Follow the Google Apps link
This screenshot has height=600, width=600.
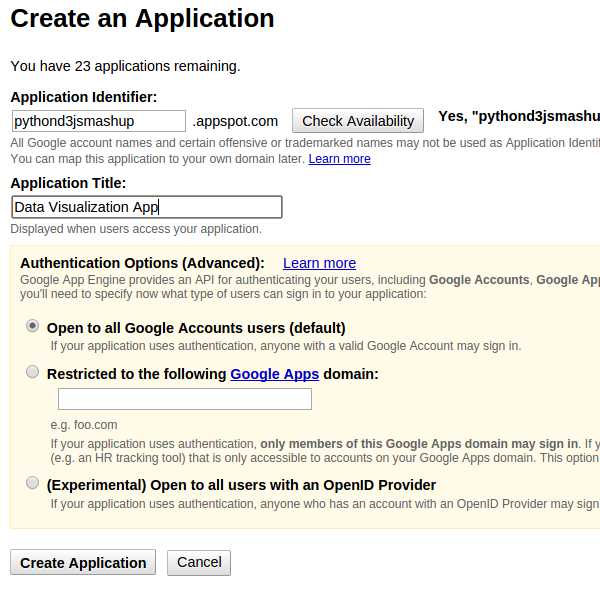(274, 374)
